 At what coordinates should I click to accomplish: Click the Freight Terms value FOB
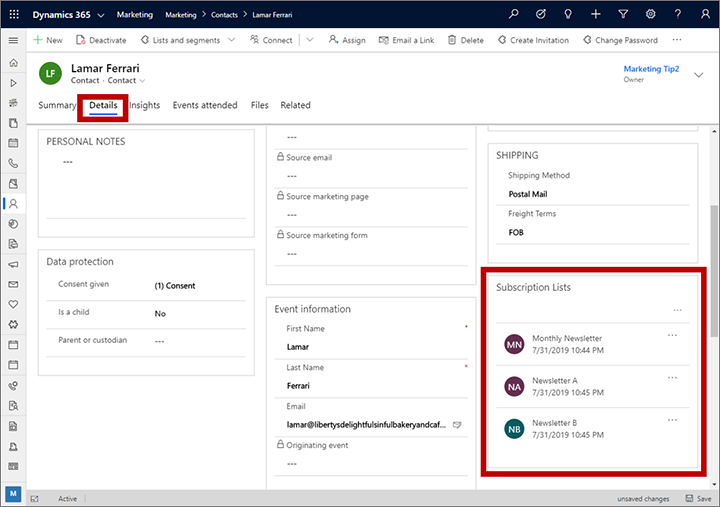click(516, 232)
